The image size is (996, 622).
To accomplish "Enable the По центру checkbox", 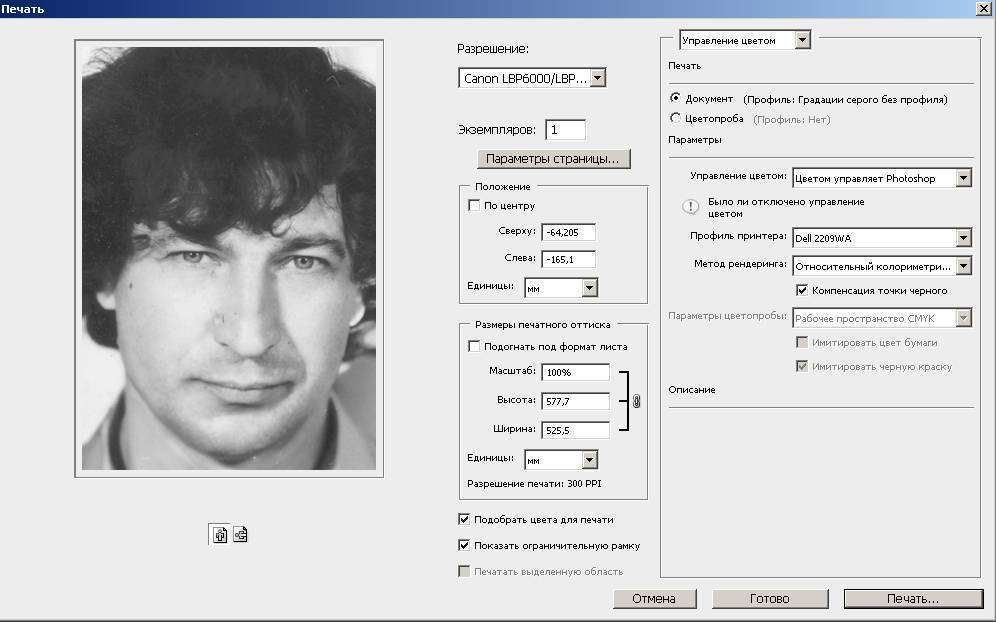I will [474, 206].
